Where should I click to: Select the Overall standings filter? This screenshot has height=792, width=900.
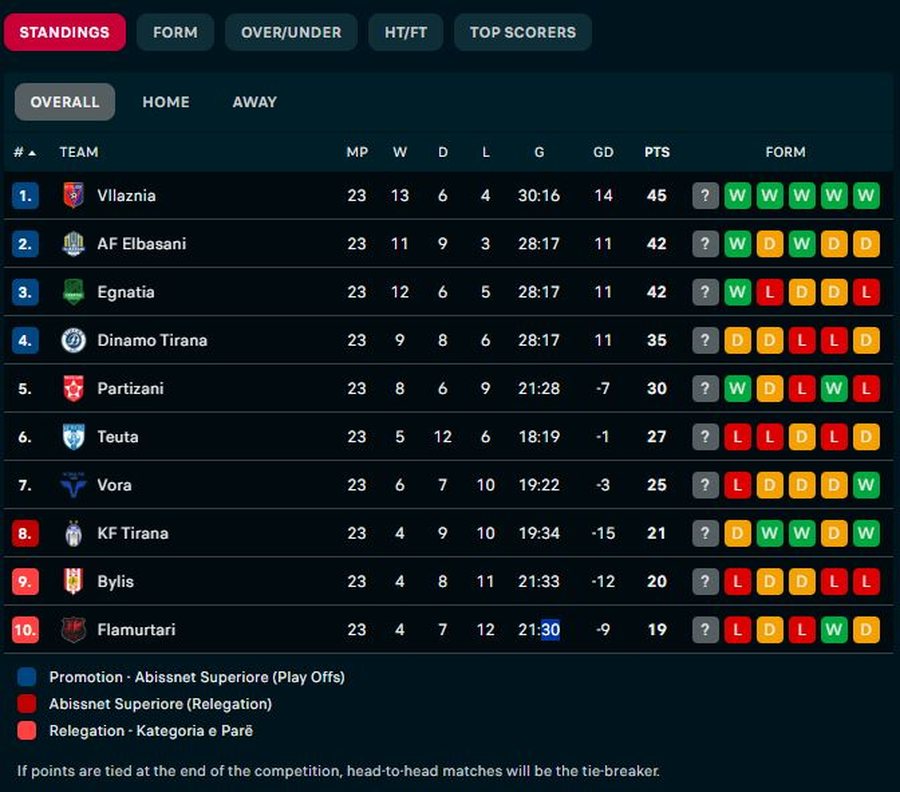[65, 102]
